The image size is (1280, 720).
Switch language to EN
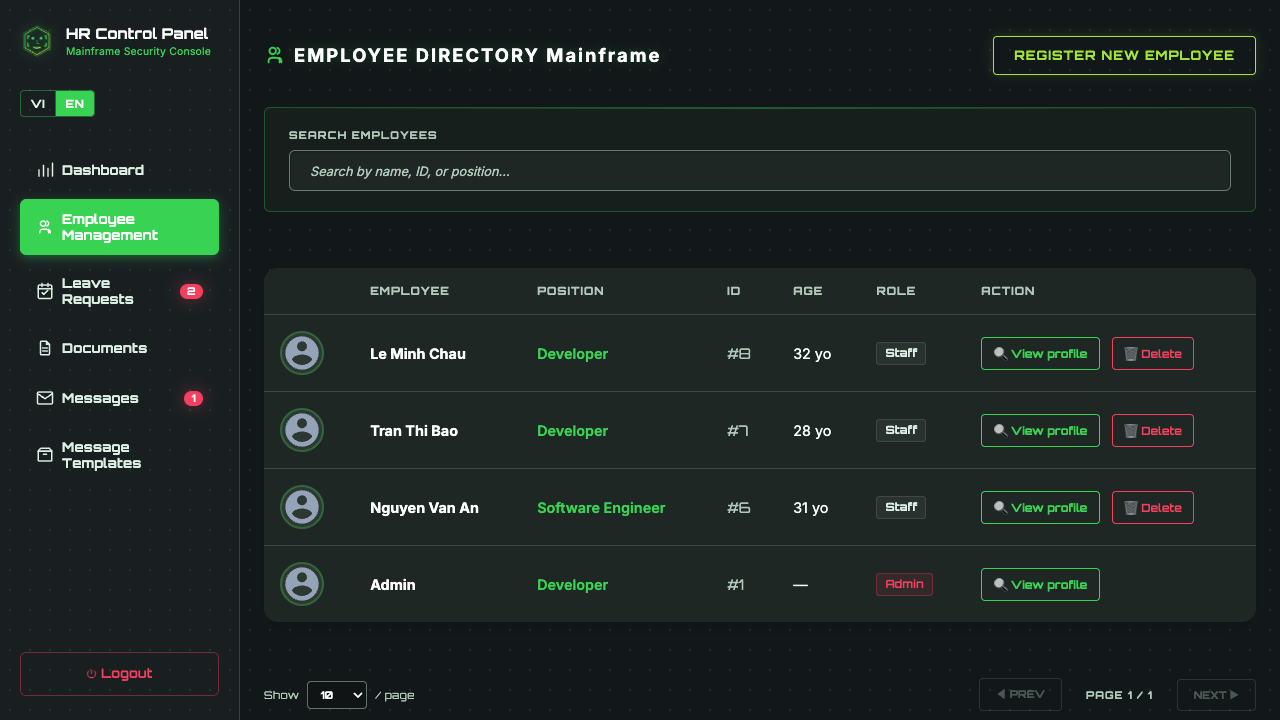(75, 104)
